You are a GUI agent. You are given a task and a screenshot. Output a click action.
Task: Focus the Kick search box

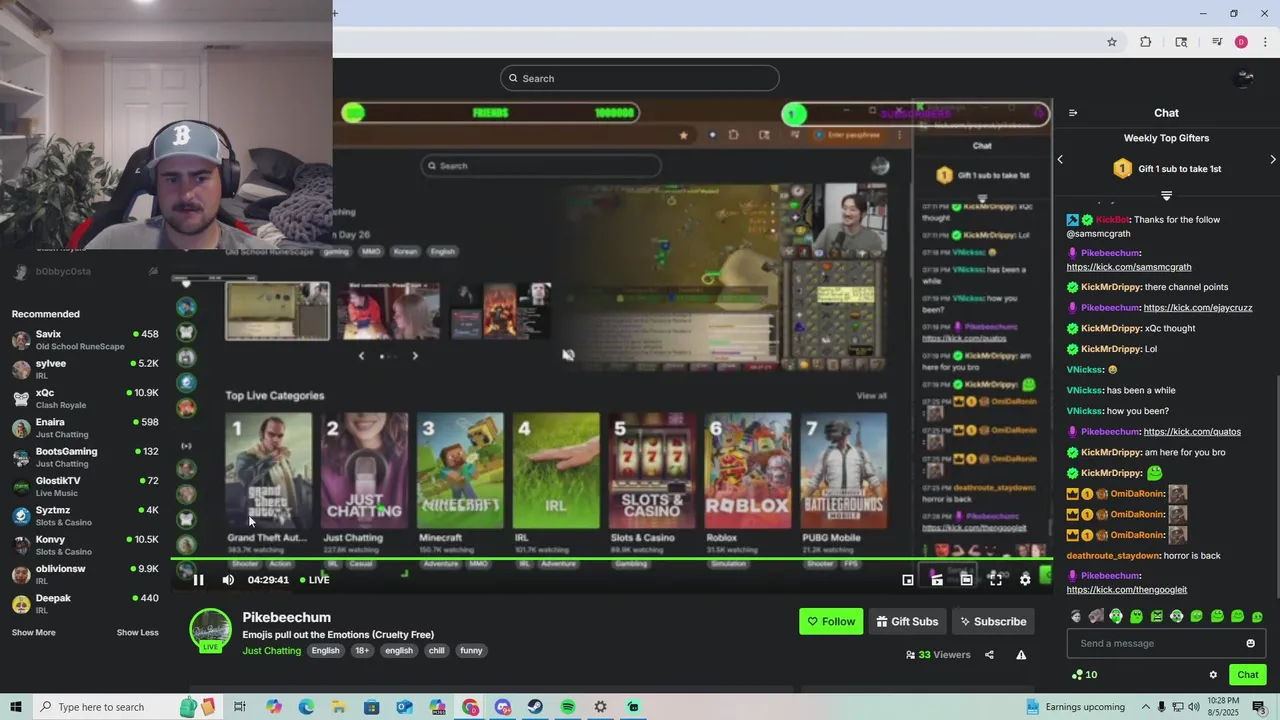coord(640,78)
